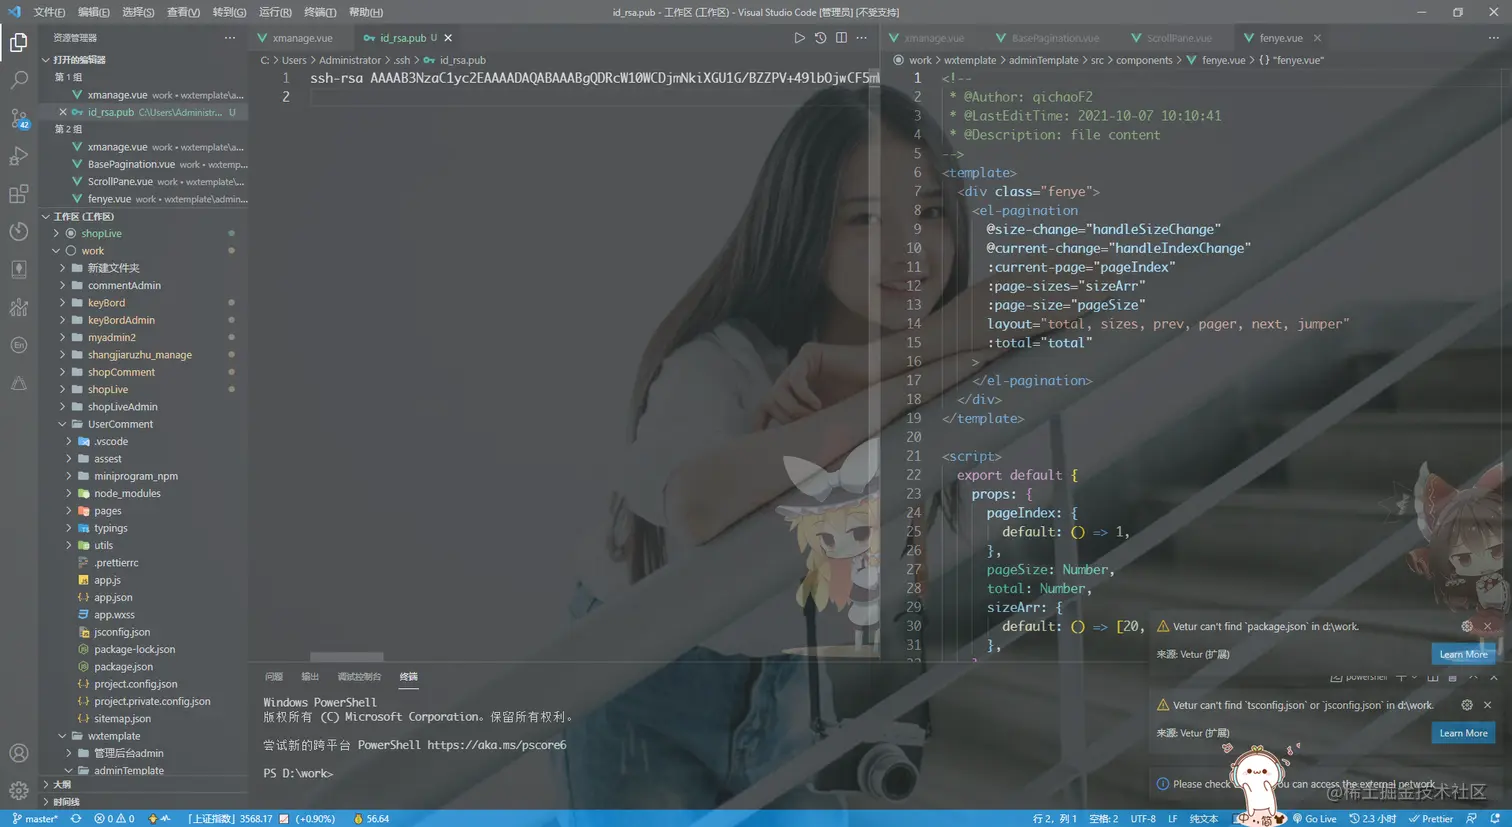Dismiss the Vetur package.json notification
Screen dimensions: 1512x827
click(x=1487, y=626)
